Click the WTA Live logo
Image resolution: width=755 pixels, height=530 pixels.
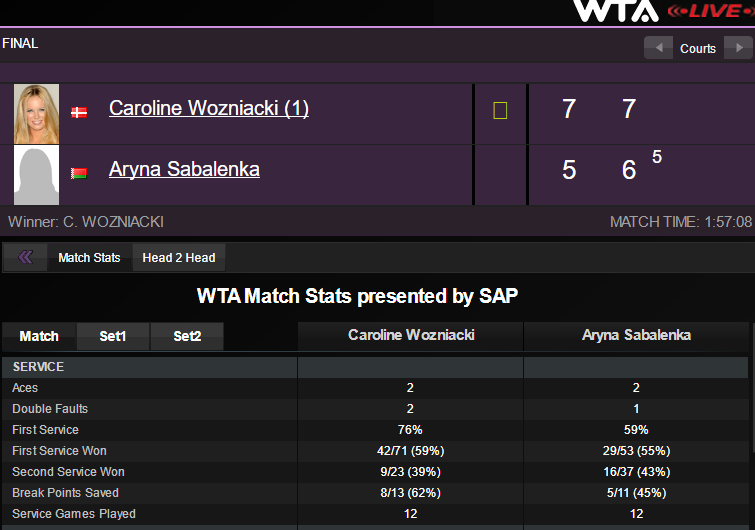(x=662, y=11)
